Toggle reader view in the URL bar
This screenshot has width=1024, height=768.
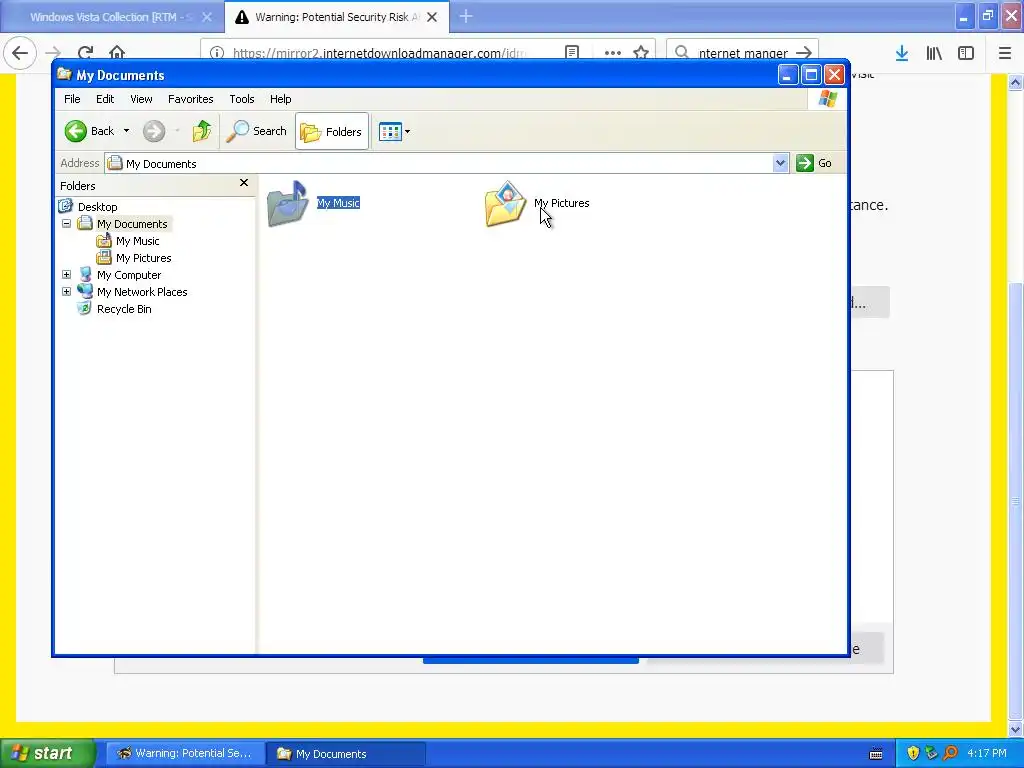pos(572,52)
